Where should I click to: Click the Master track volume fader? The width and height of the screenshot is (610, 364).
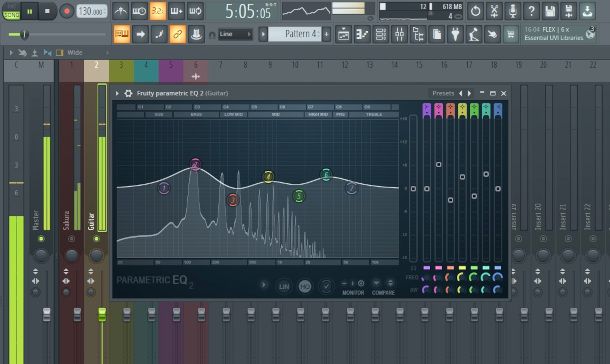(46, 314)
